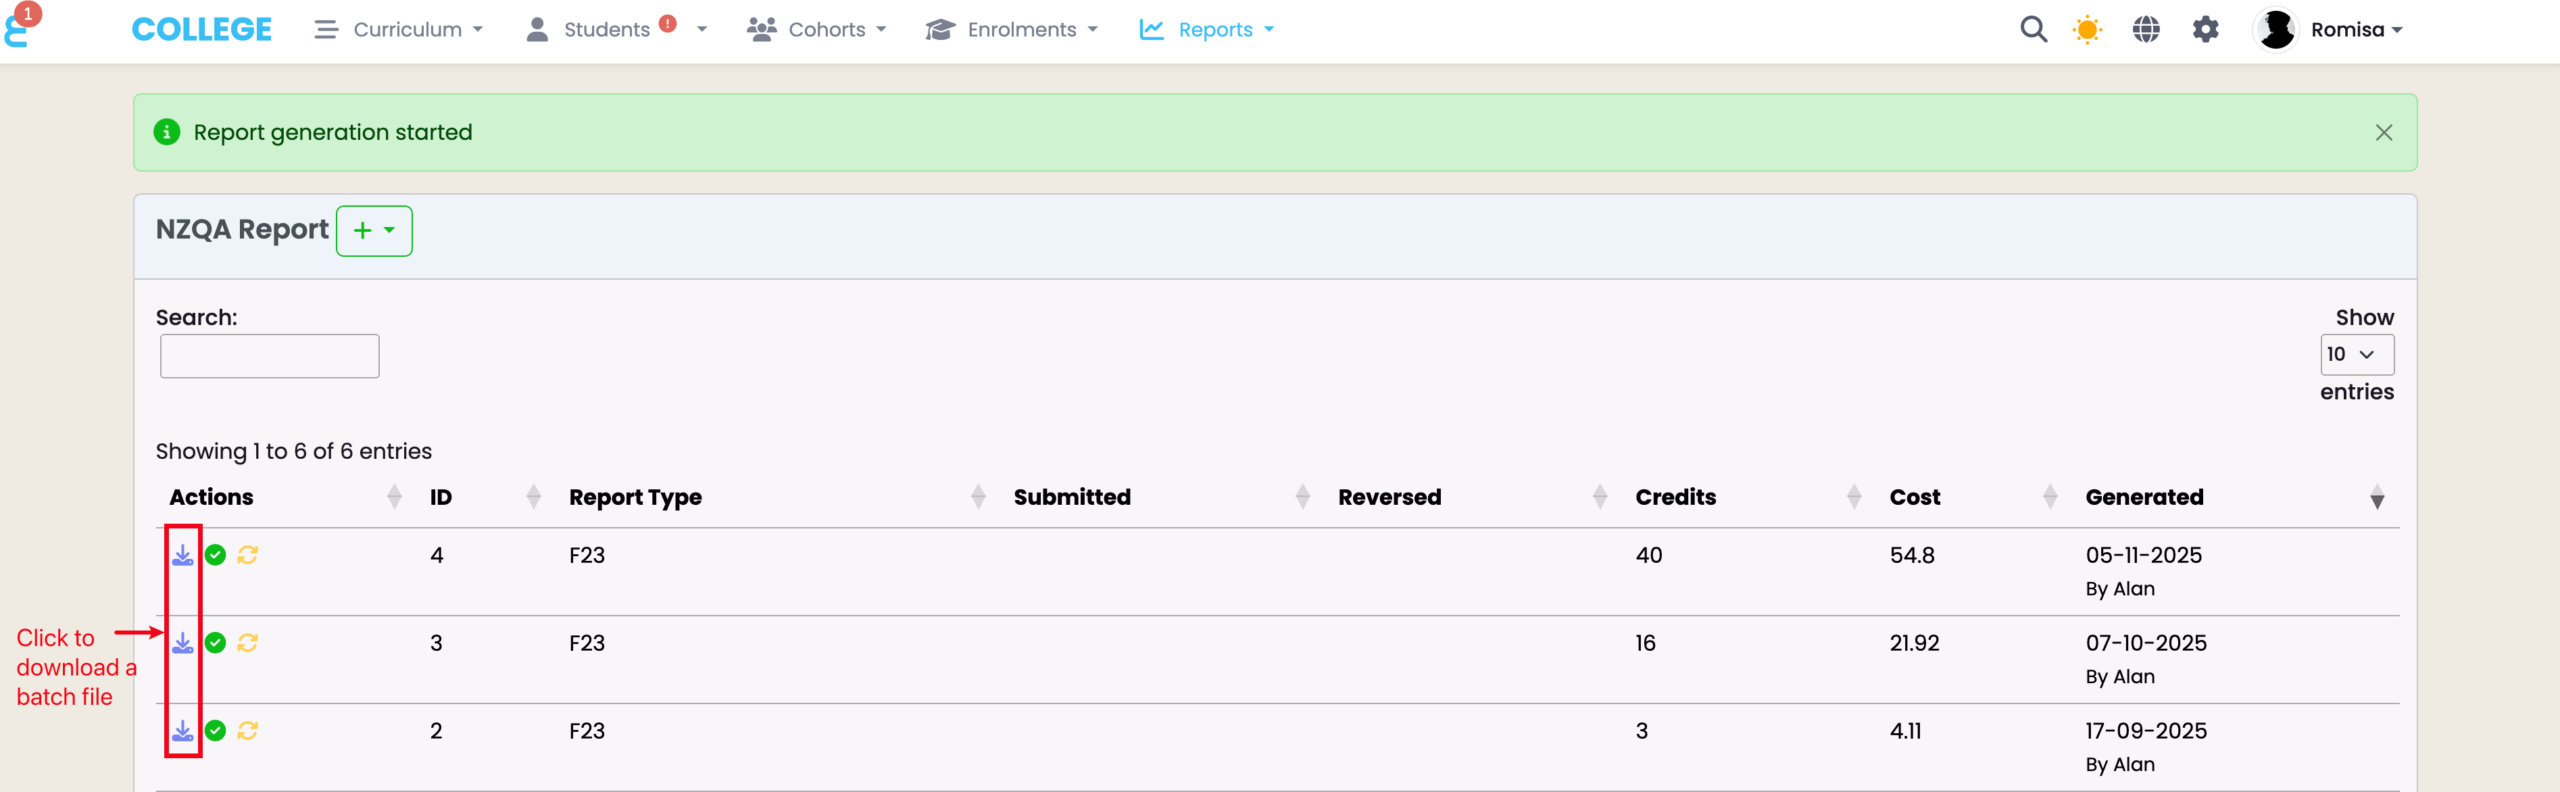
Task: Open search via magnifier icon
Action: point(2033,30)
